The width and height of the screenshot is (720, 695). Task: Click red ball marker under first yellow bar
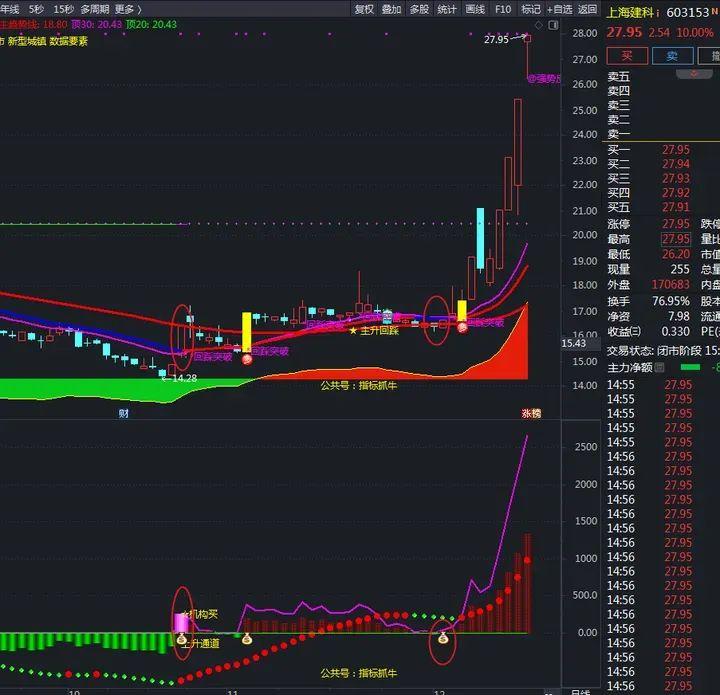tap(247, 359)
